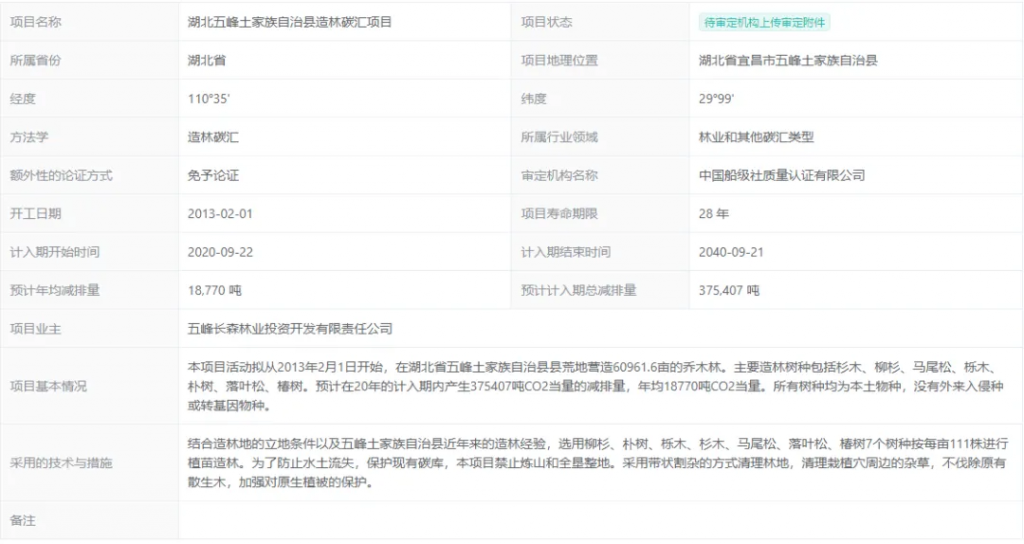Screen dimensions: 1024x544
Task: Click the 免予论证 additionality value
Action: click(213, 175)
